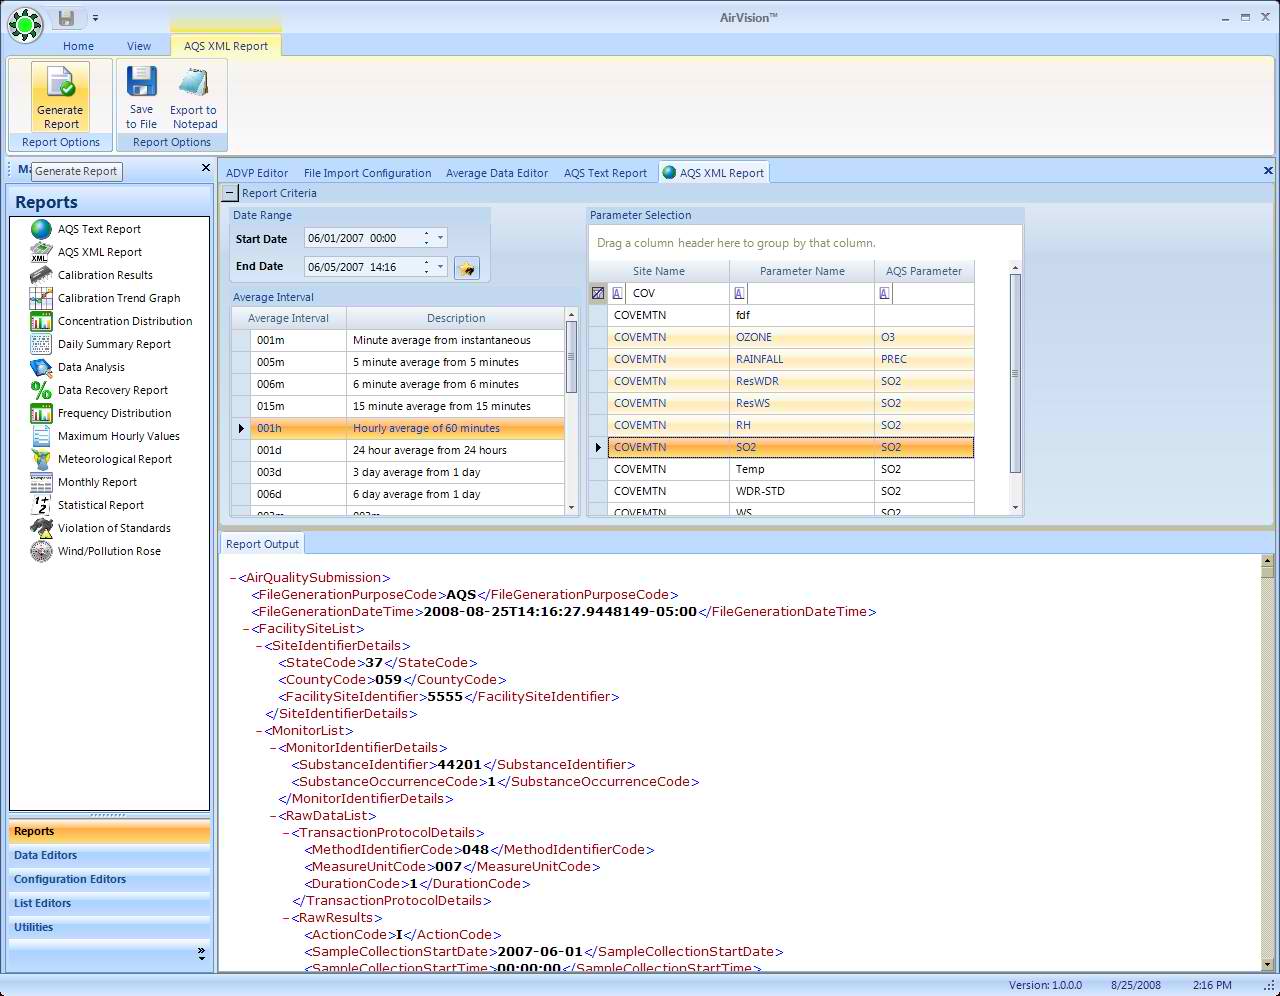Open Frequency Distribution report

tap(114, 413)
